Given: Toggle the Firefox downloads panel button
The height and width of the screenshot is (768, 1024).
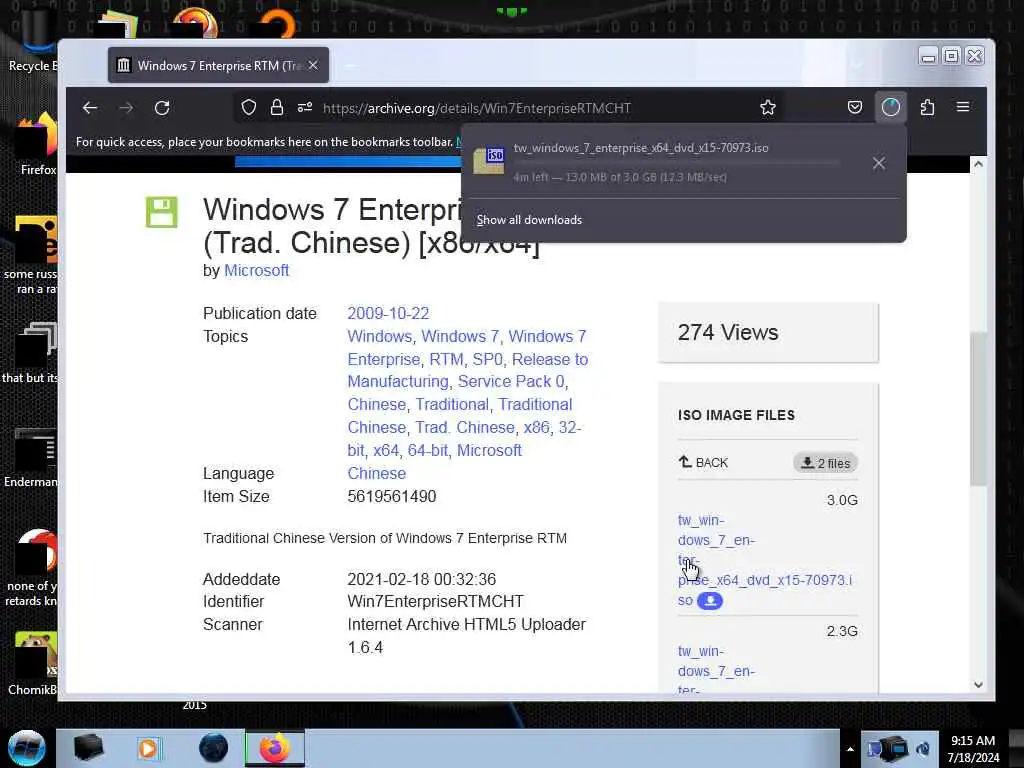Looking at the screenshot, I should pyautogui.click(x=891, y=107).
